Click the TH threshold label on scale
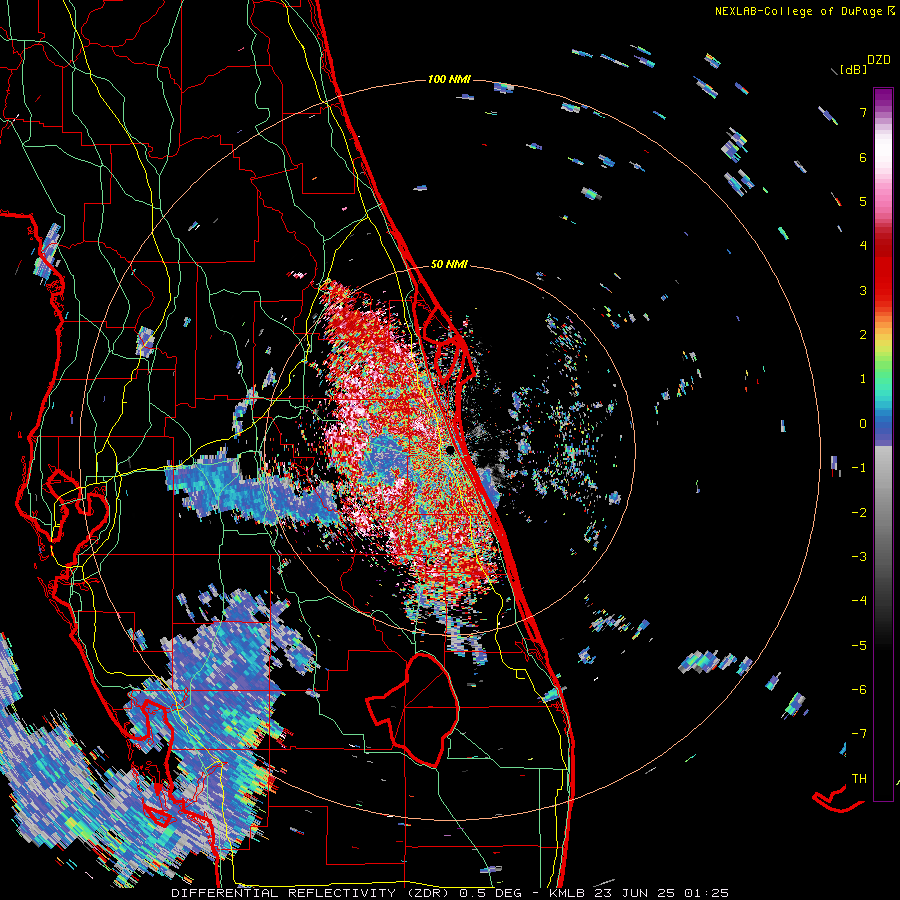The width and height of the screenshot is (900, 900). coord(859,778)
